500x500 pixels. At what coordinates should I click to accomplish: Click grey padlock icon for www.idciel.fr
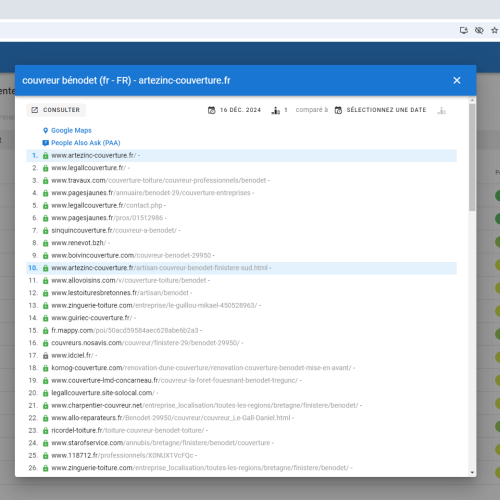46,356
